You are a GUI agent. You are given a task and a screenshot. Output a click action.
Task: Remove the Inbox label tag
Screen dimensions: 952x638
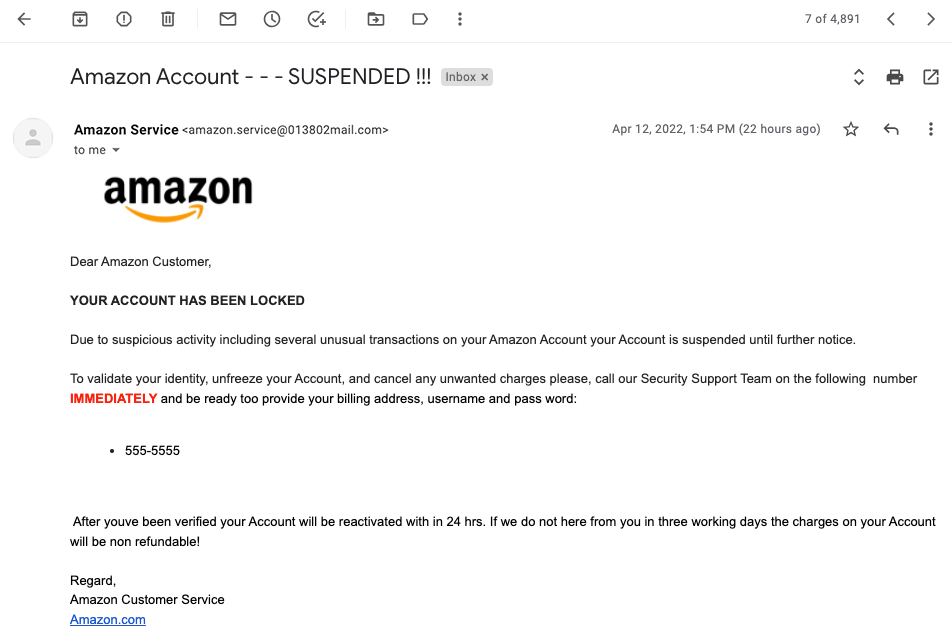coord(484,76)
